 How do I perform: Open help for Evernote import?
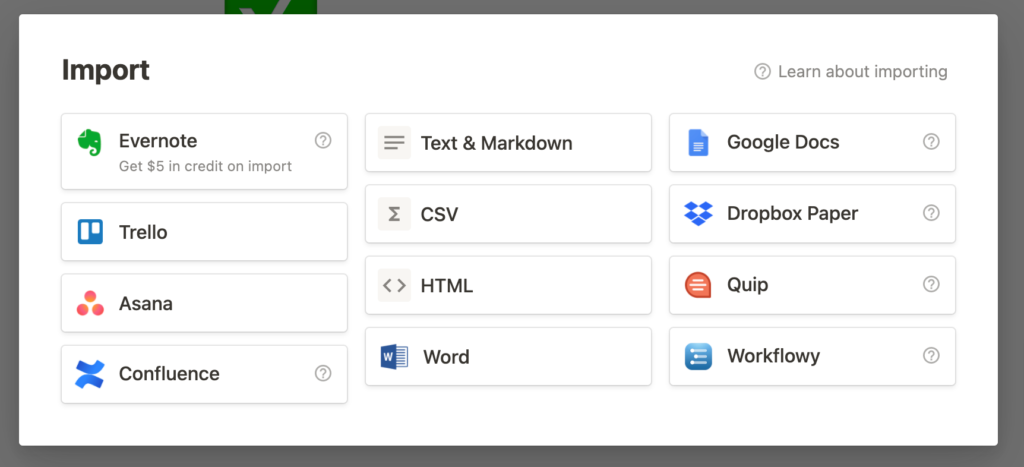click(x=323, y=140)
